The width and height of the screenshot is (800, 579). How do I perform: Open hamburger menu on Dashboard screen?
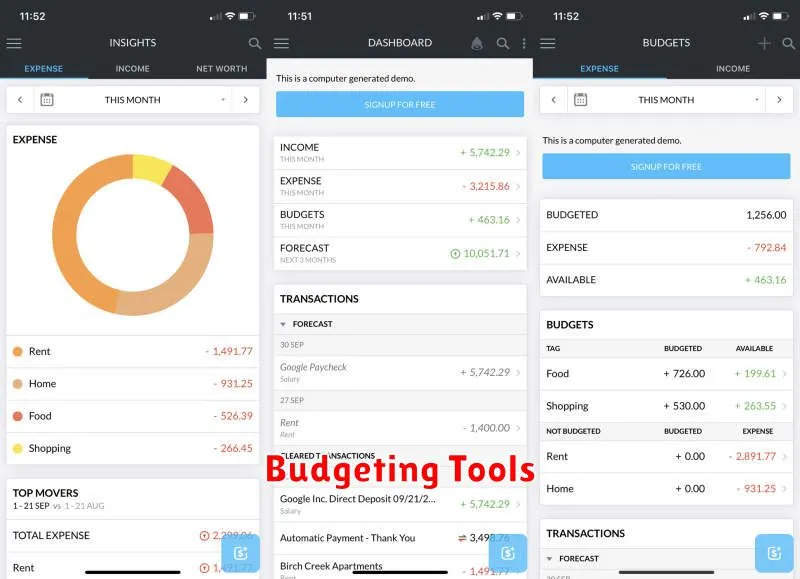(281, 43)
